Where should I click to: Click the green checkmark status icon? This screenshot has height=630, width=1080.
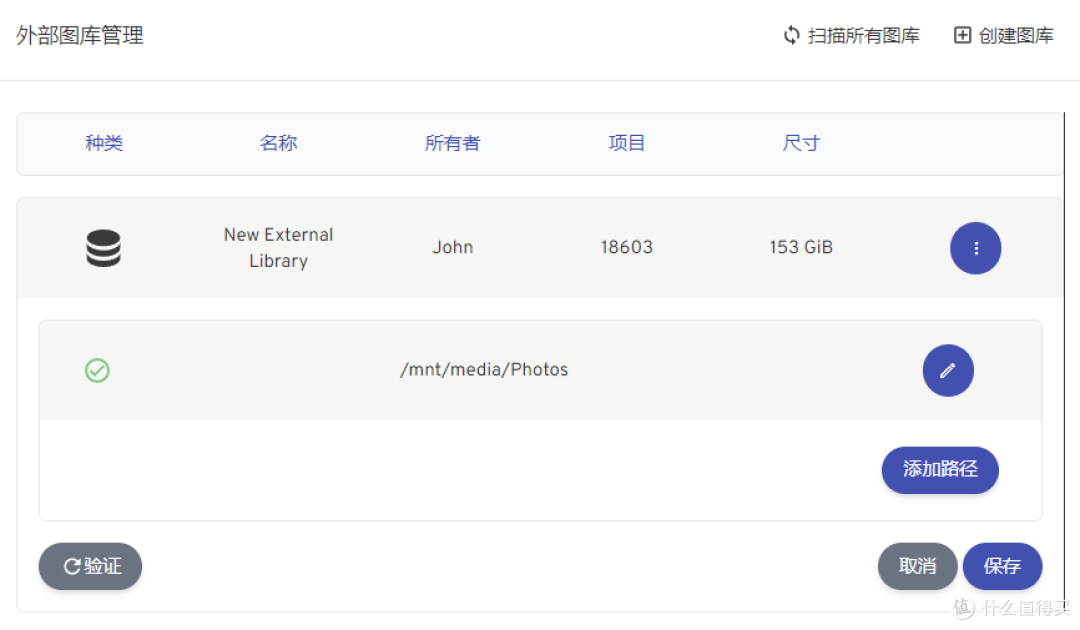pyautogui.click(x=97, y=371)
